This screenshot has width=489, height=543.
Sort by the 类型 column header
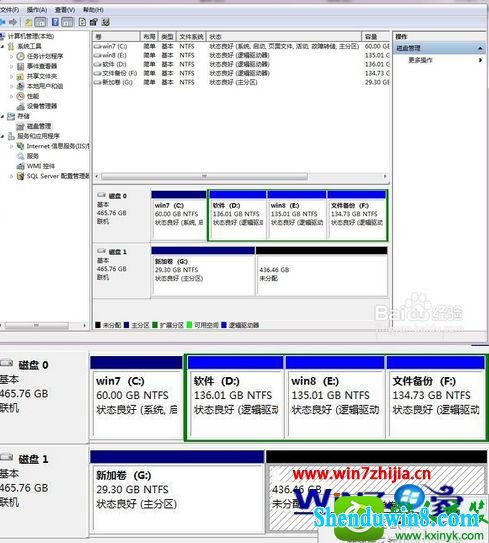(x=167, y=36)
